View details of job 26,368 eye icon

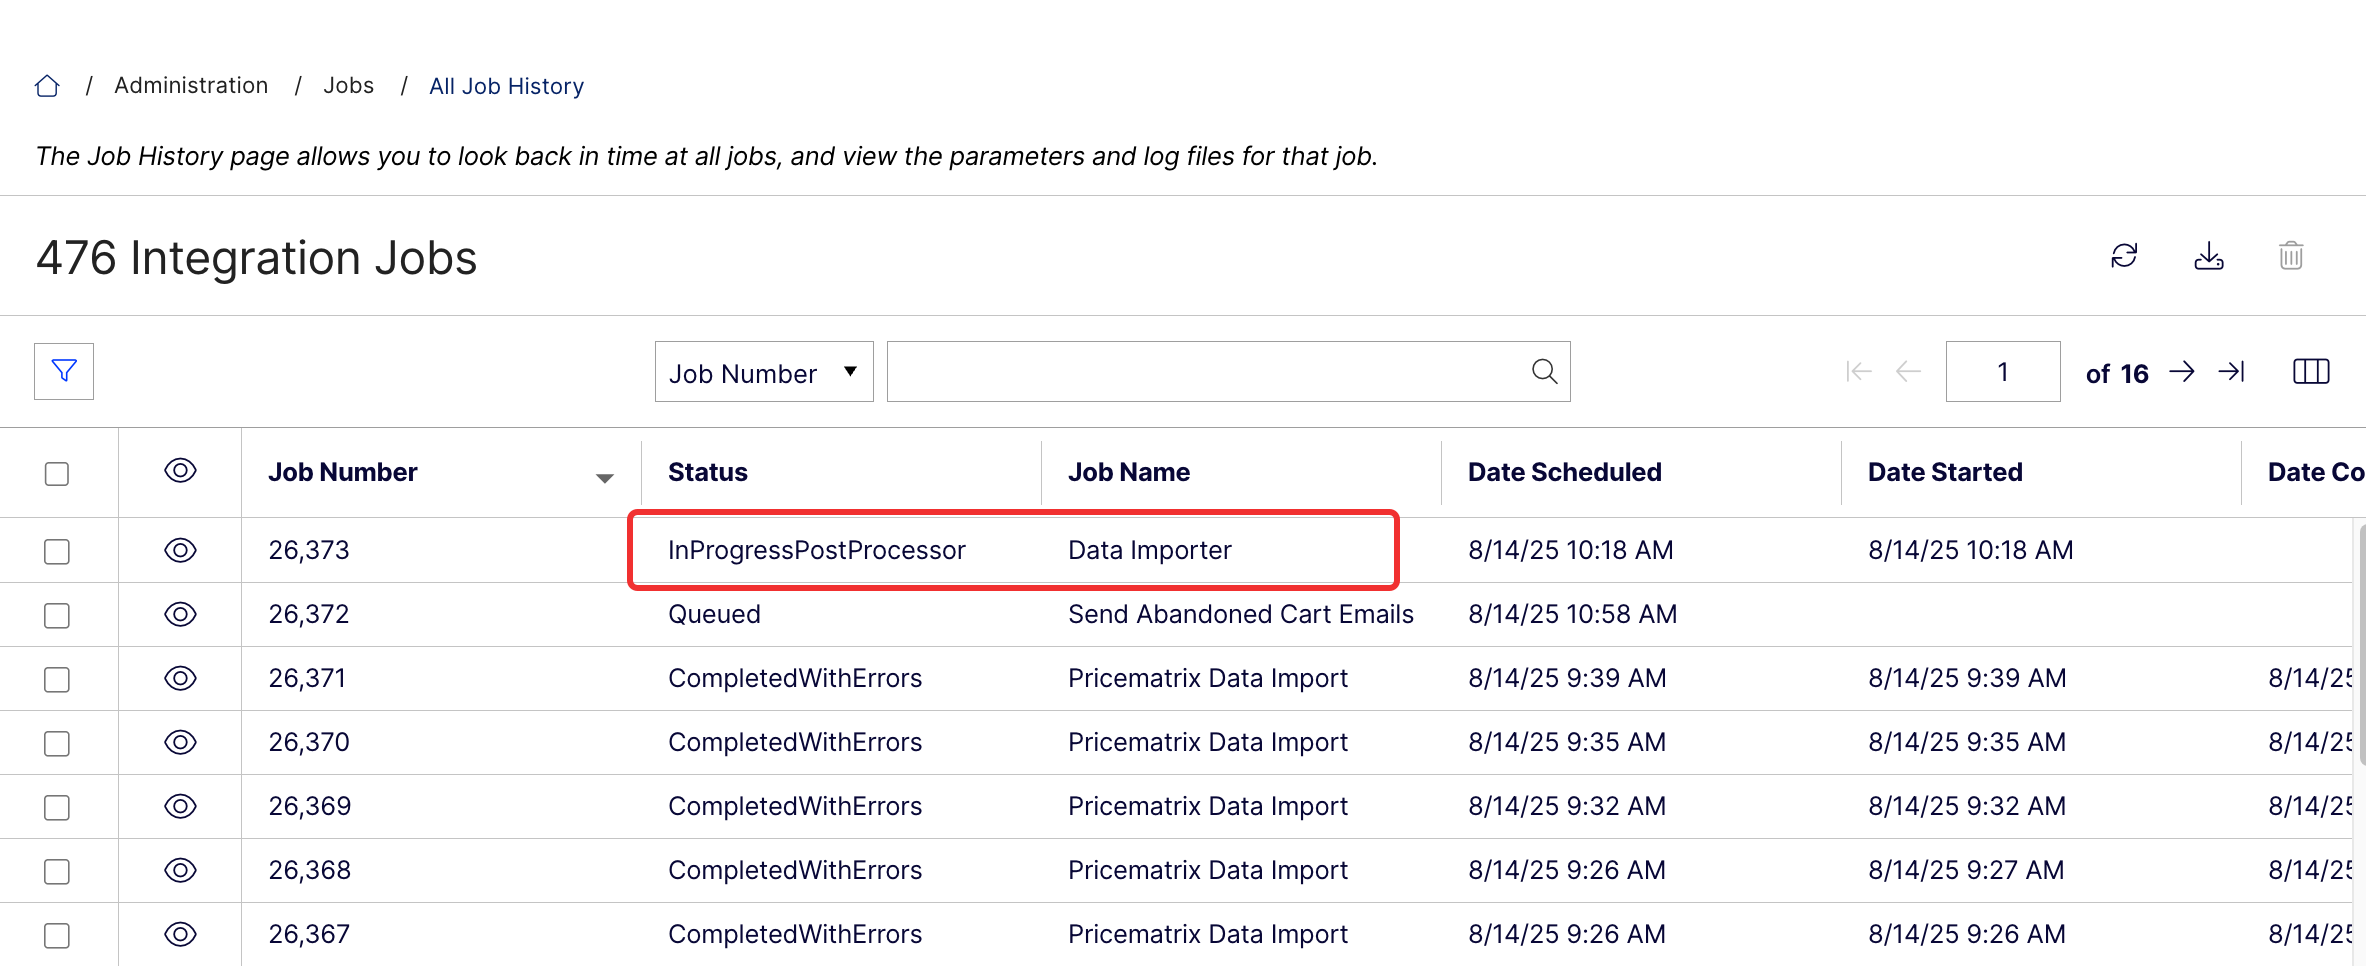pyautogui.click(x=180, y=870)
